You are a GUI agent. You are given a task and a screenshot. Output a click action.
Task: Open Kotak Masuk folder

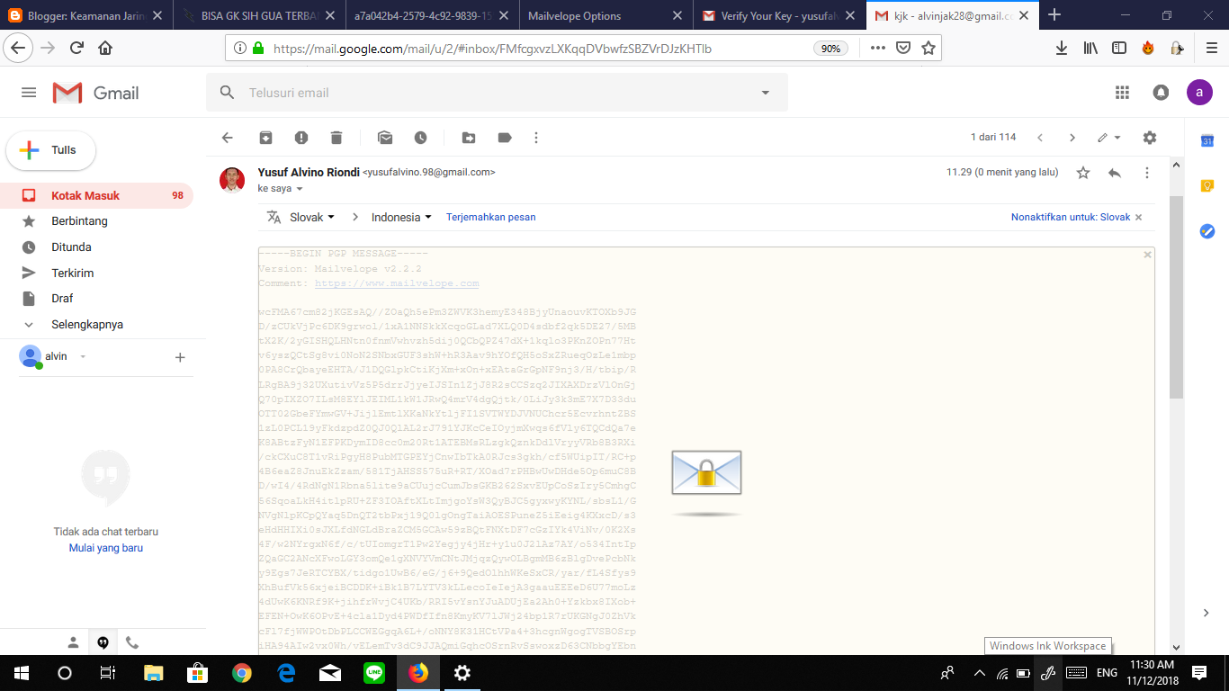click(x=97, y=196)
